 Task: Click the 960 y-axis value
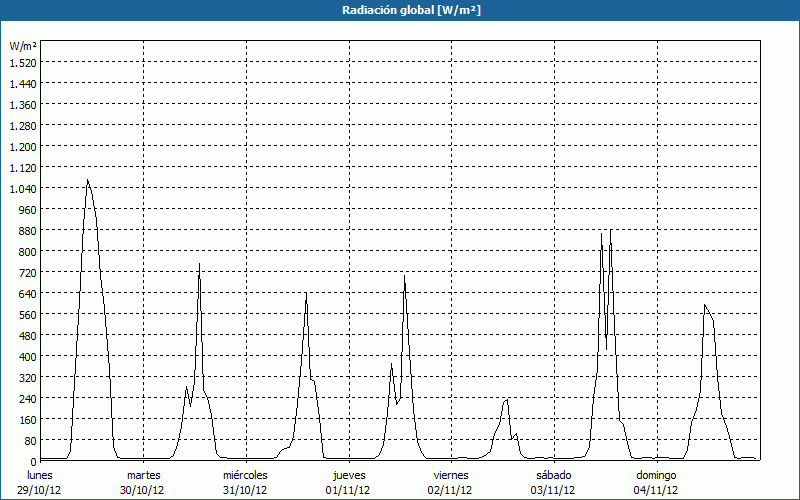coord(28,210)
